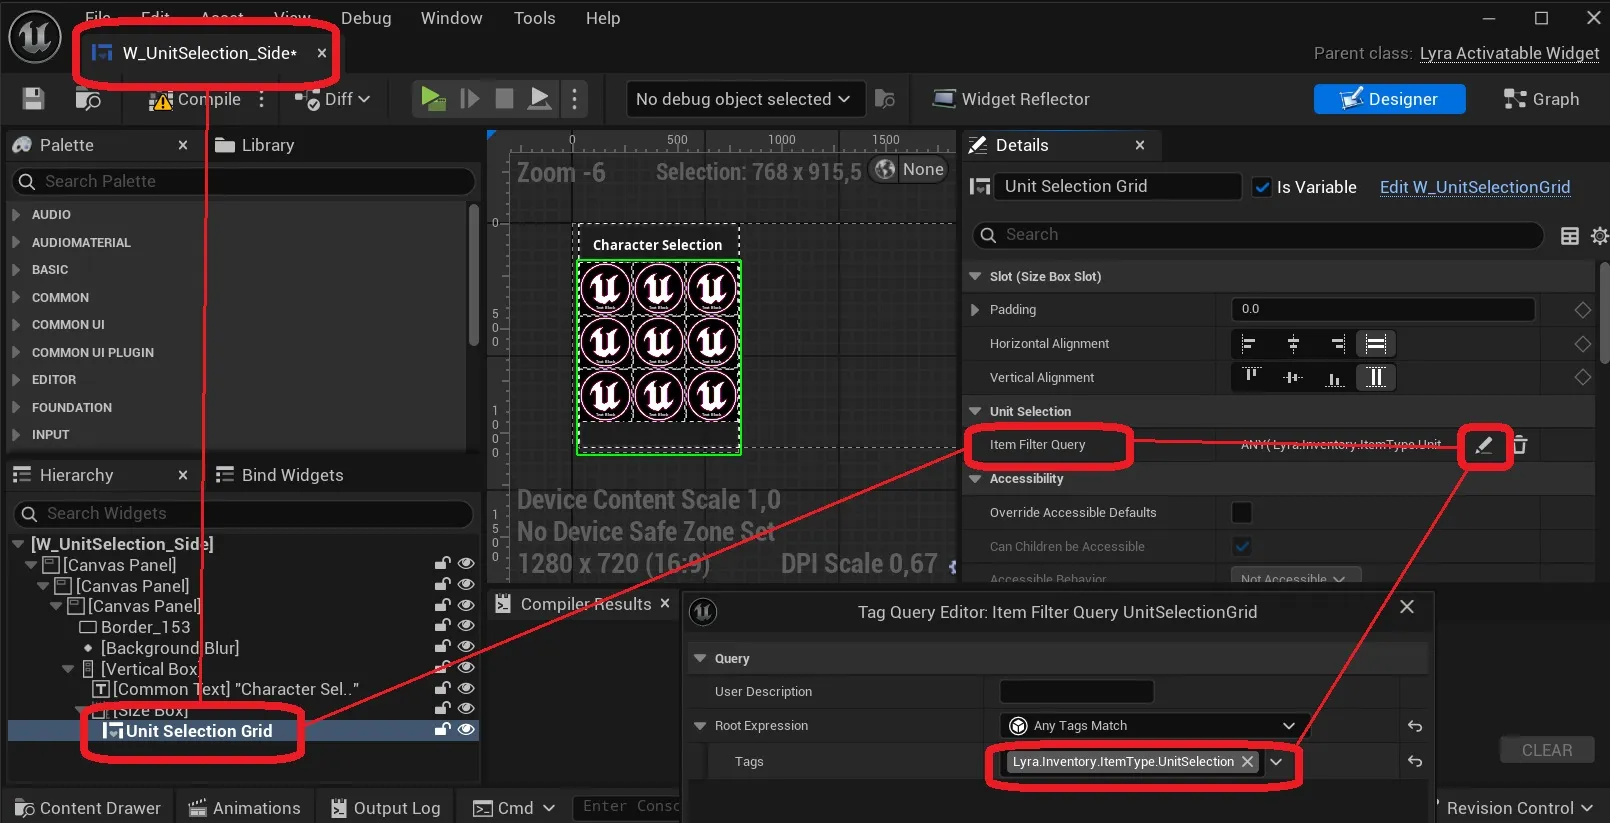Set vertical alignment to top
1610x823 pixels.
pos(1251,377)
